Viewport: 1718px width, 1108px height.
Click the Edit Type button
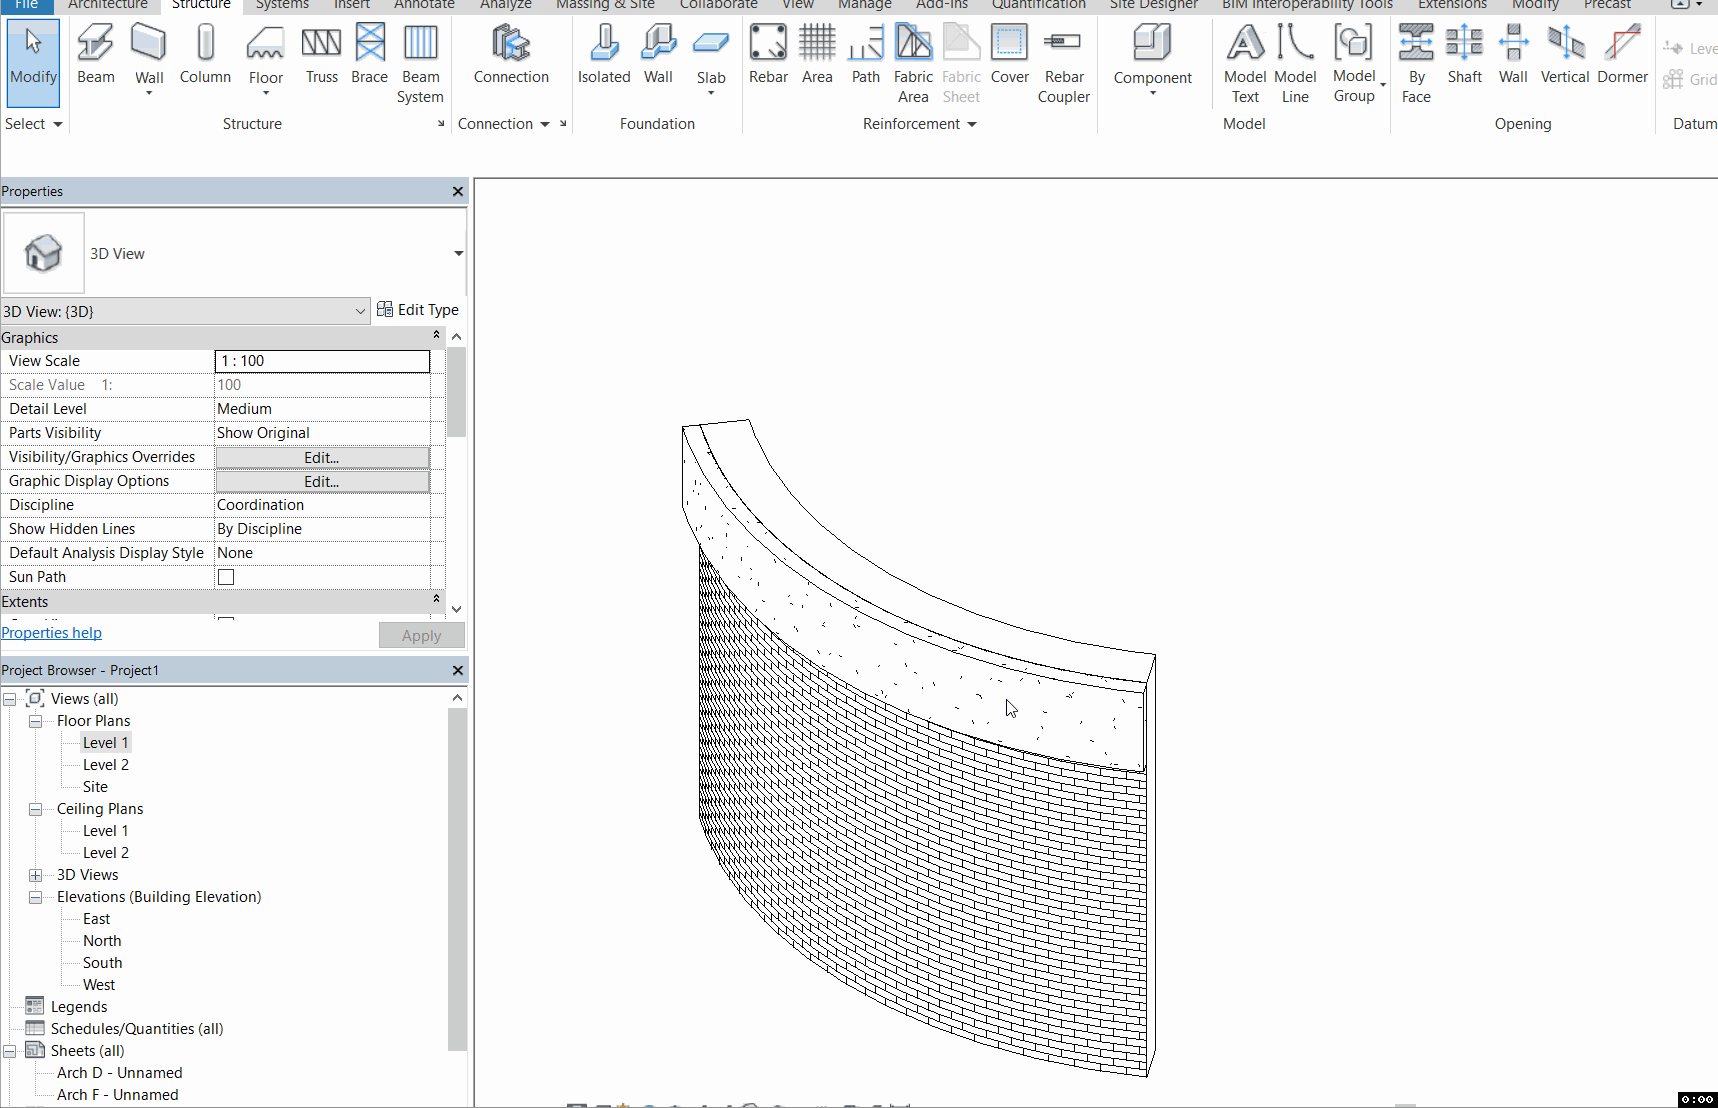click(419, 310)
